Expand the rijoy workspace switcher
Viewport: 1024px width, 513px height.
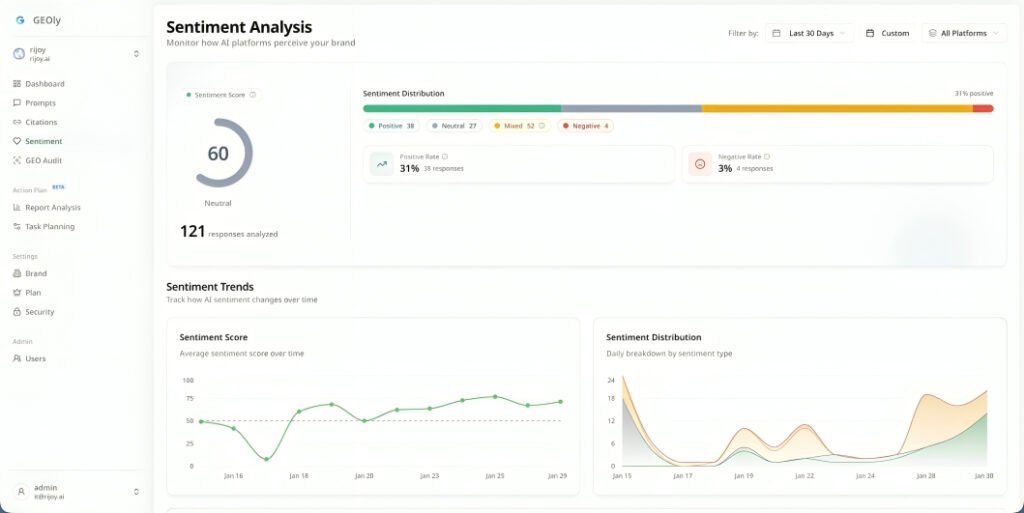(x=76, y=54)
